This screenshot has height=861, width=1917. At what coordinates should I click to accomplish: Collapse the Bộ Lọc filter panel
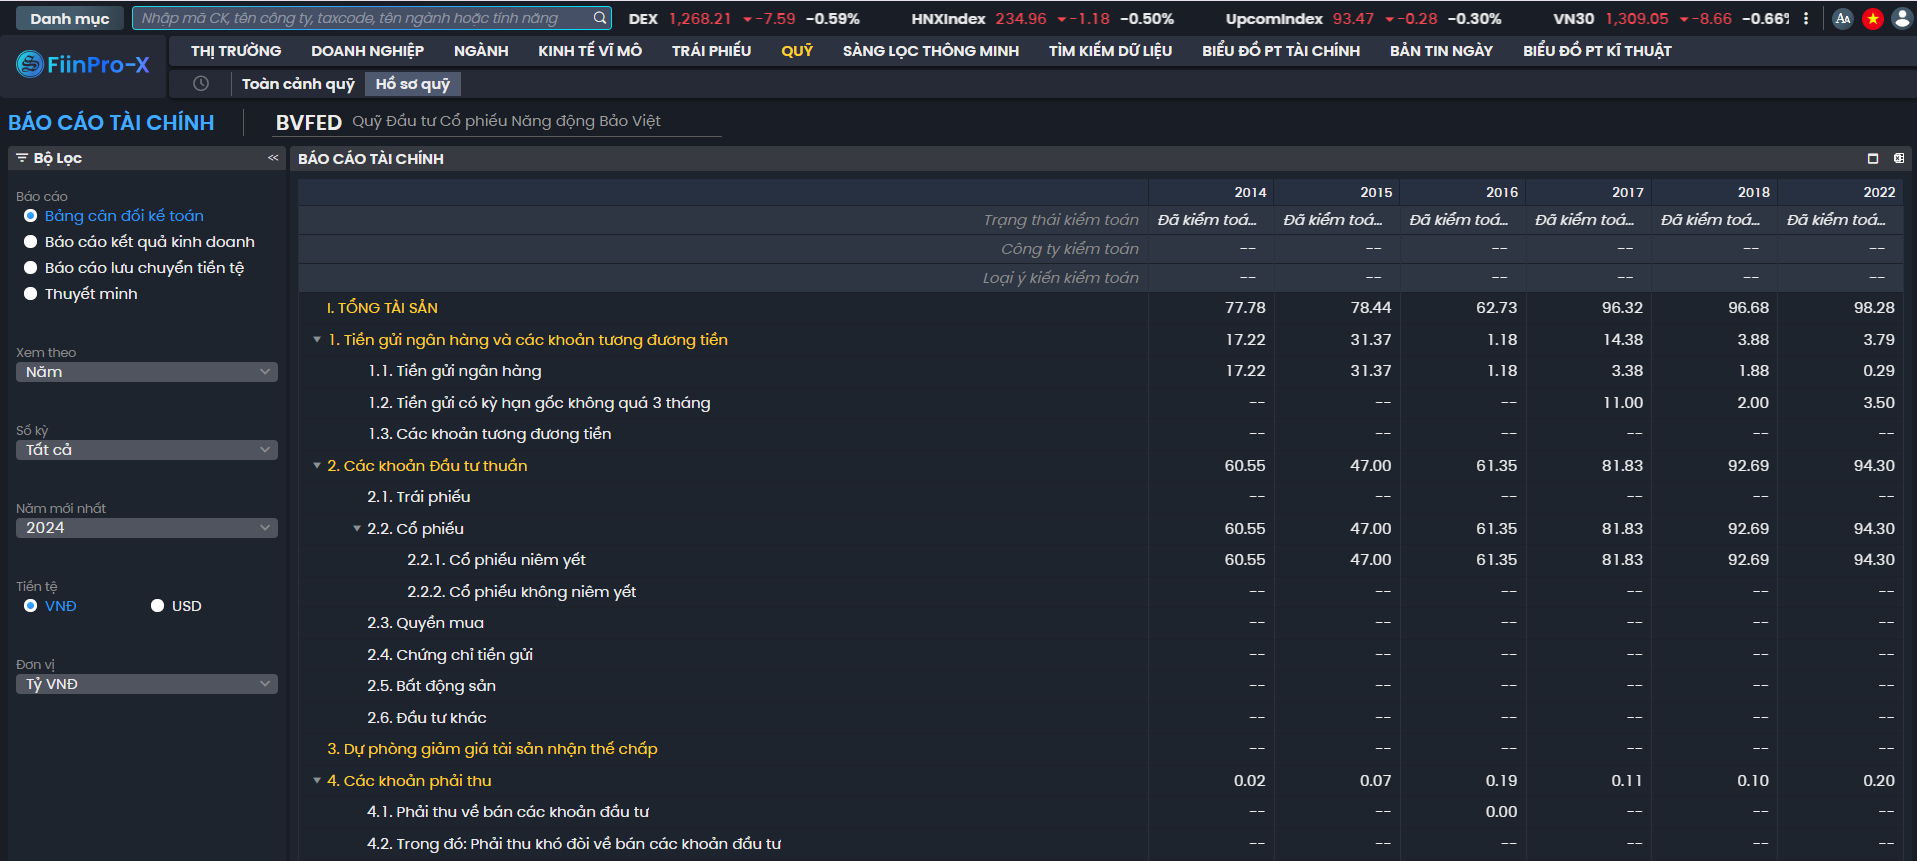pos(273,158)
